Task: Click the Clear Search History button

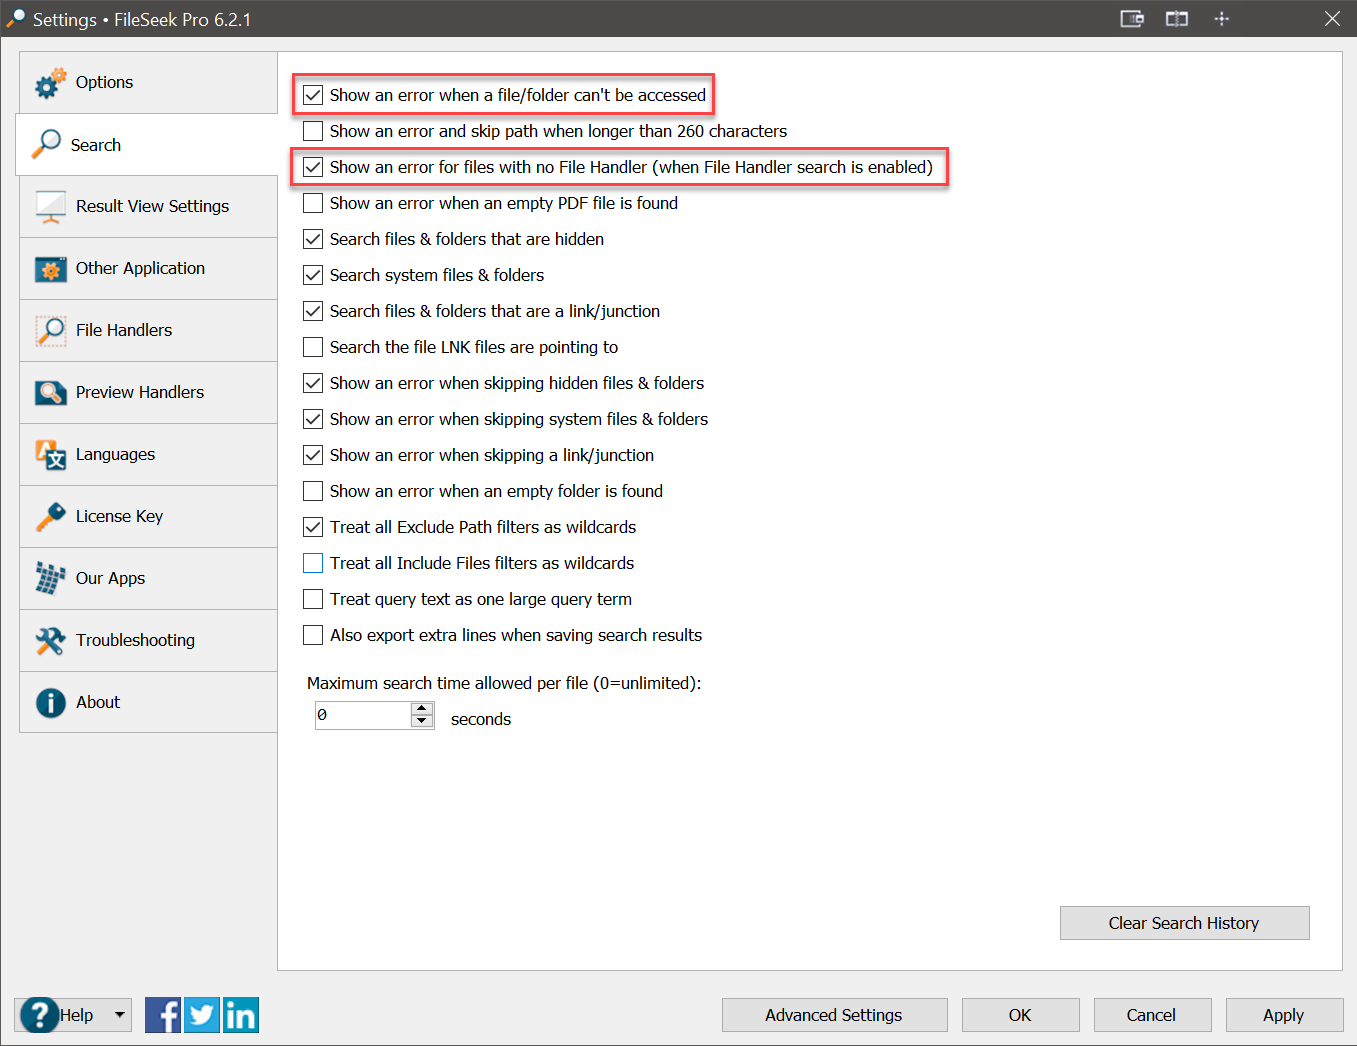Action: point(1184,923)
